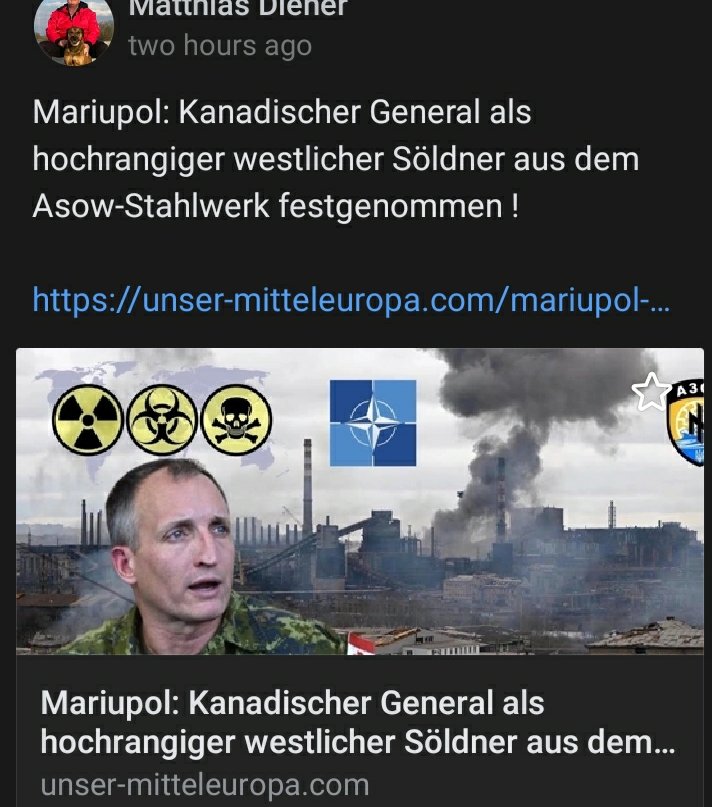Click the ellipsis ending the truncated URL

[x=661, y=304]
